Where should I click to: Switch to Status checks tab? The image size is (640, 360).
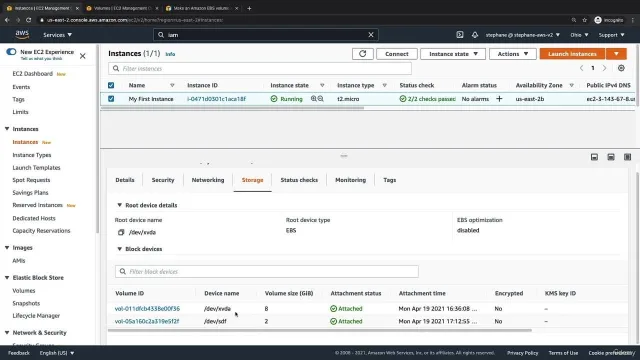coord(299,180)
